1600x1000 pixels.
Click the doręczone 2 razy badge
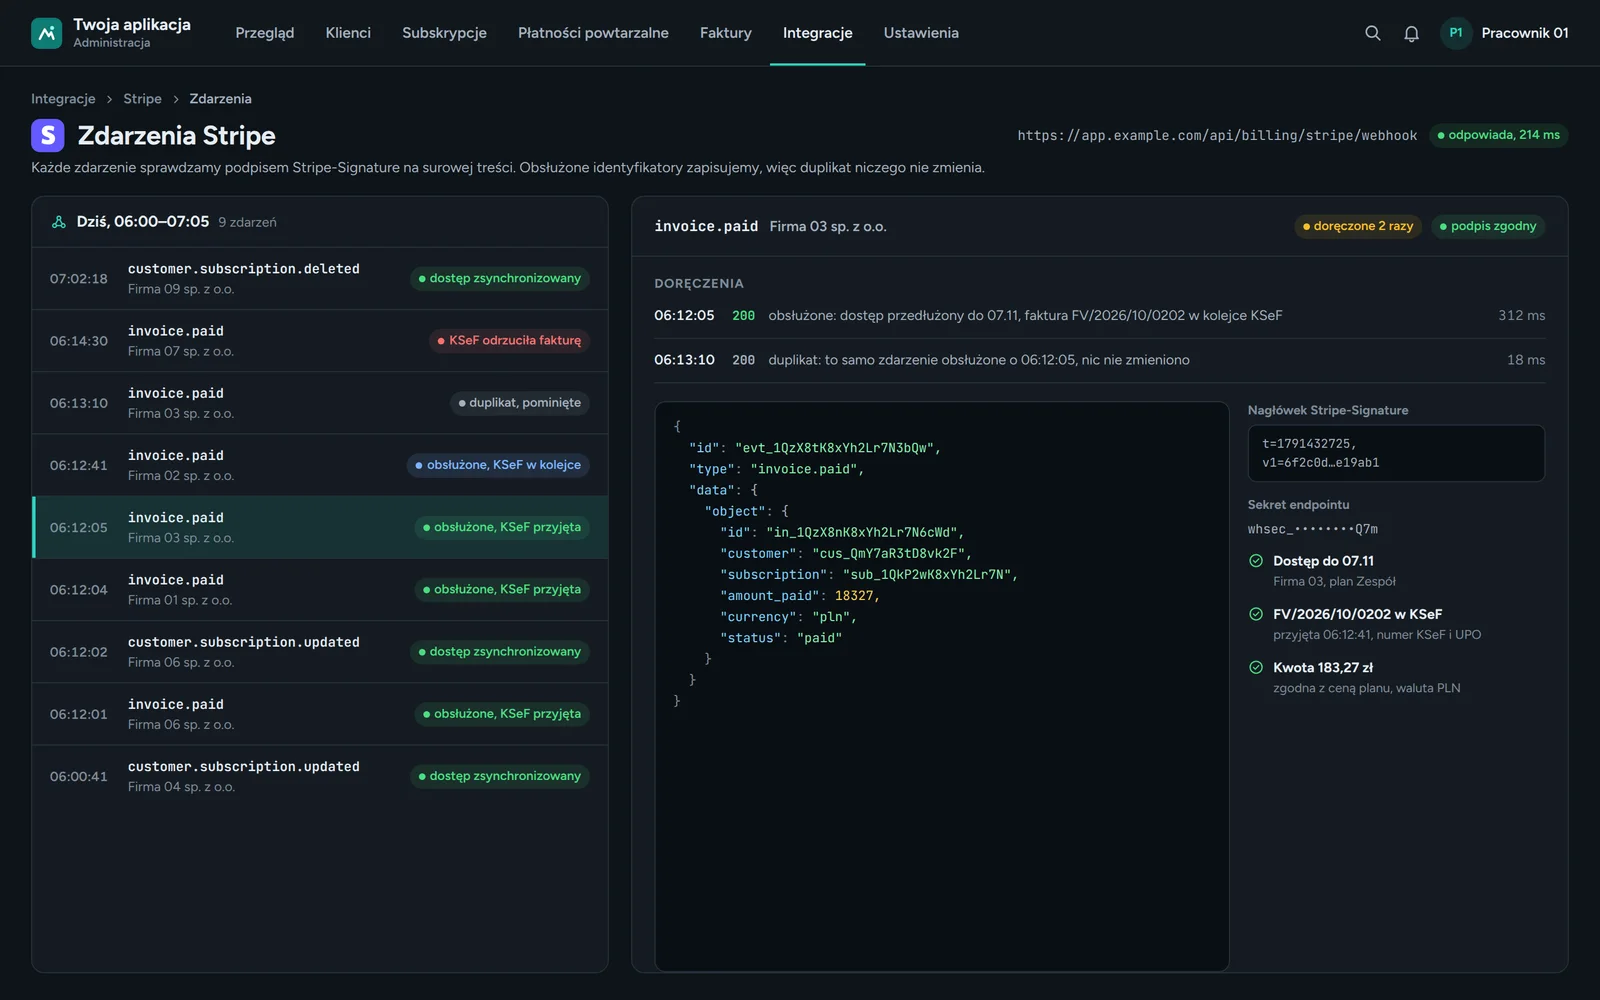click(x=1358, y=226)
